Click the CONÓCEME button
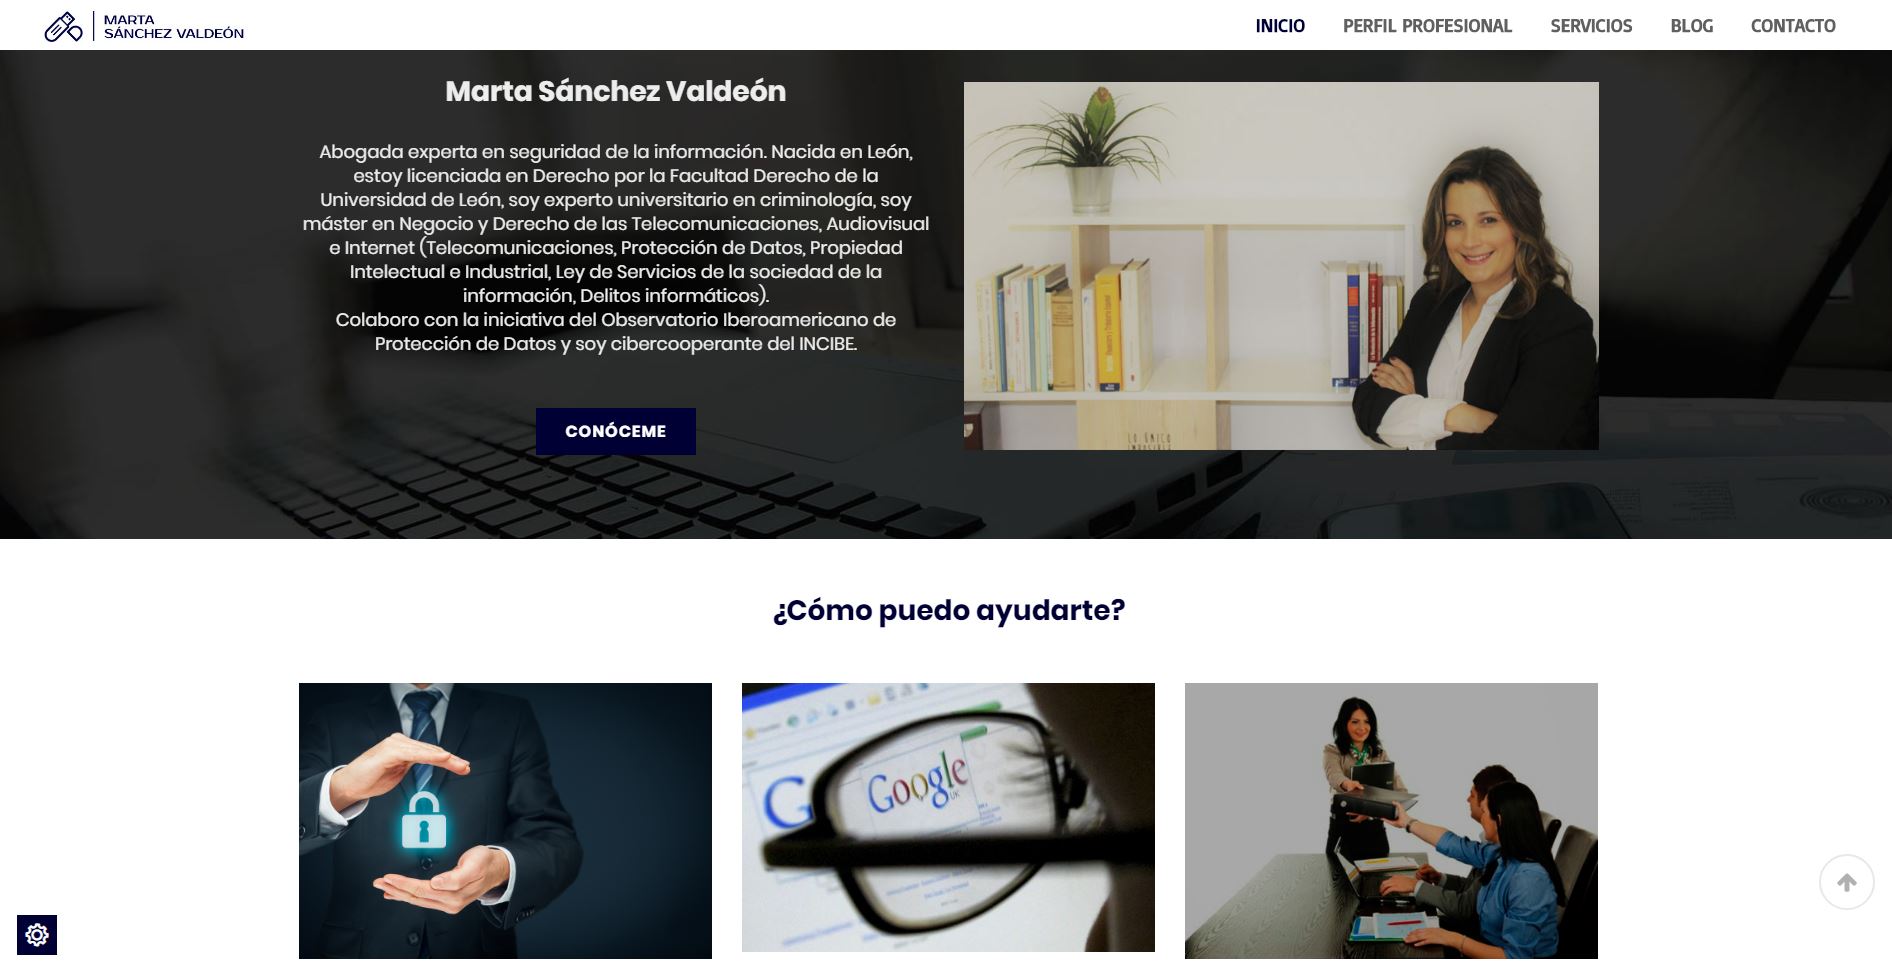The height and width of the screenshot is (969, 1892). pos(616,431)
